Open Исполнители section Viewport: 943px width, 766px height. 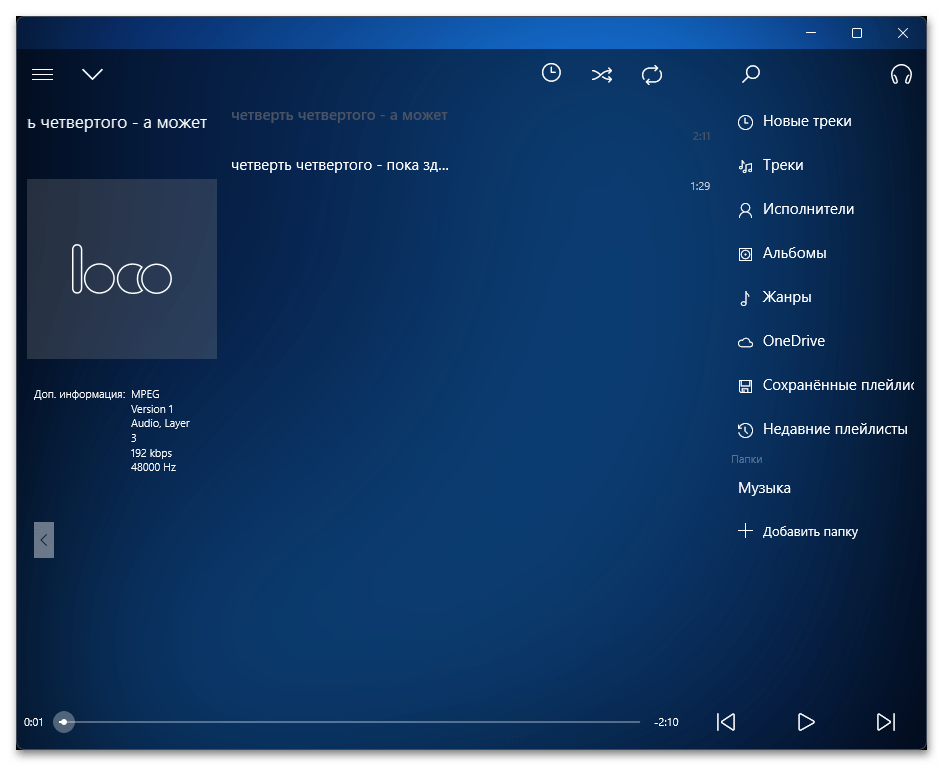click(x=807, y=209)
